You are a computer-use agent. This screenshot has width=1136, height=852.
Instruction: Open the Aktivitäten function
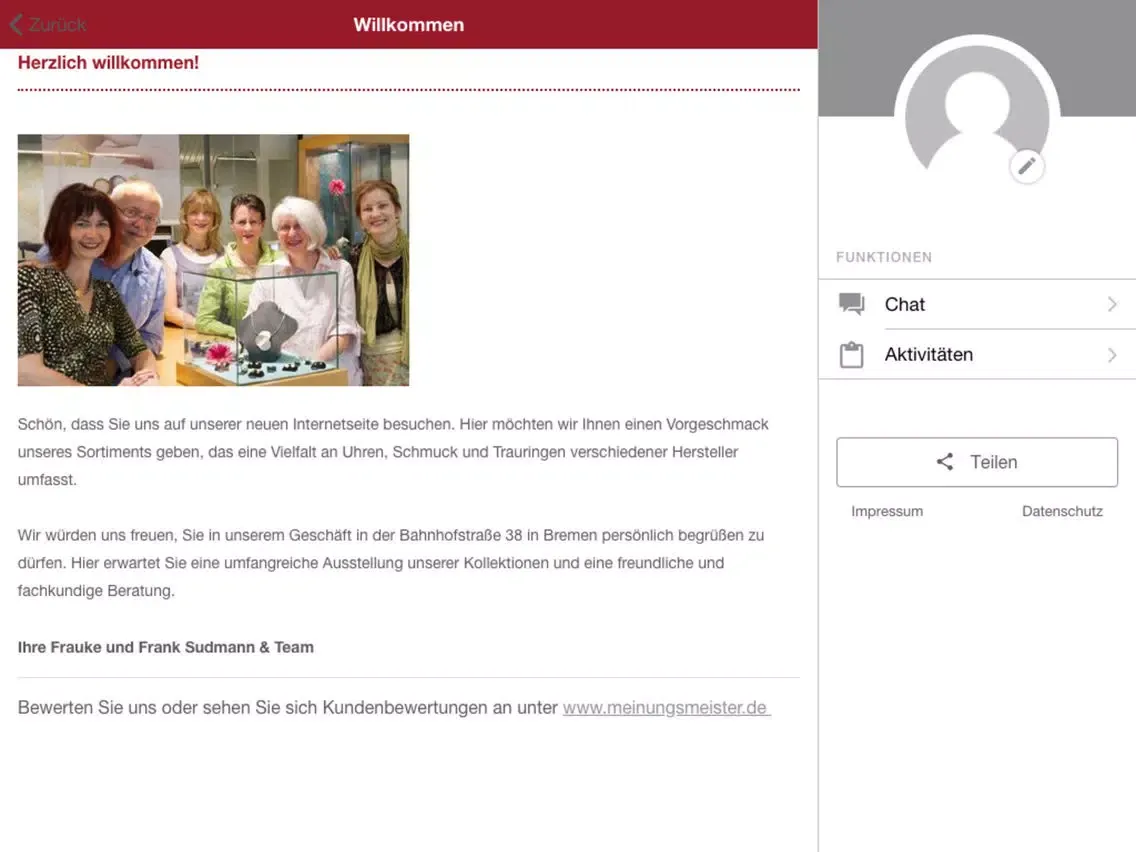tap(977, 354)
